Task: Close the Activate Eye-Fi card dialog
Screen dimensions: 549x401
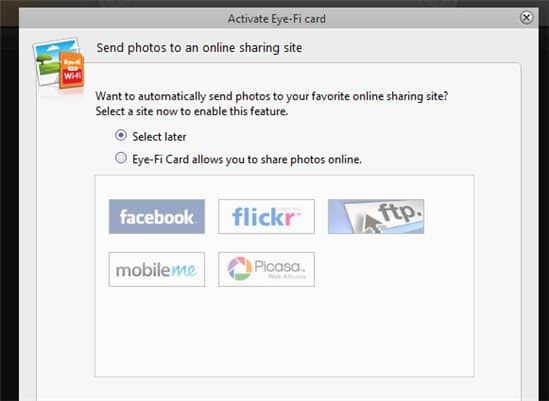Action: (526, 17)
